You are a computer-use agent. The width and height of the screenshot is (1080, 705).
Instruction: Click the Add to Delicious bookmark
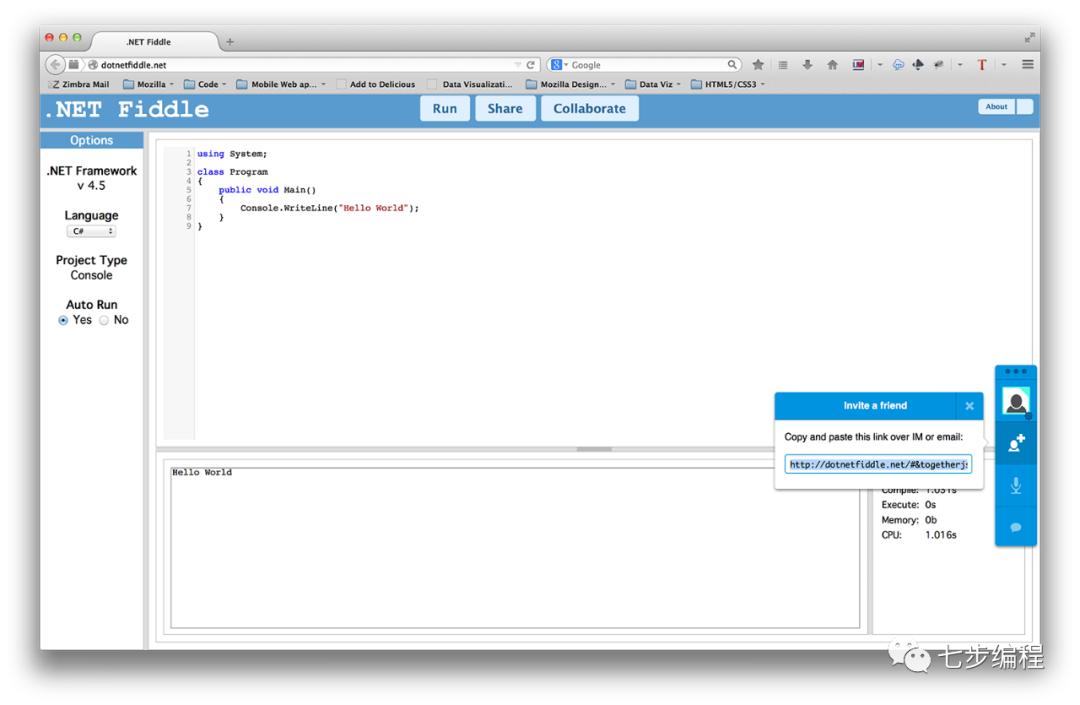[376, 84]
